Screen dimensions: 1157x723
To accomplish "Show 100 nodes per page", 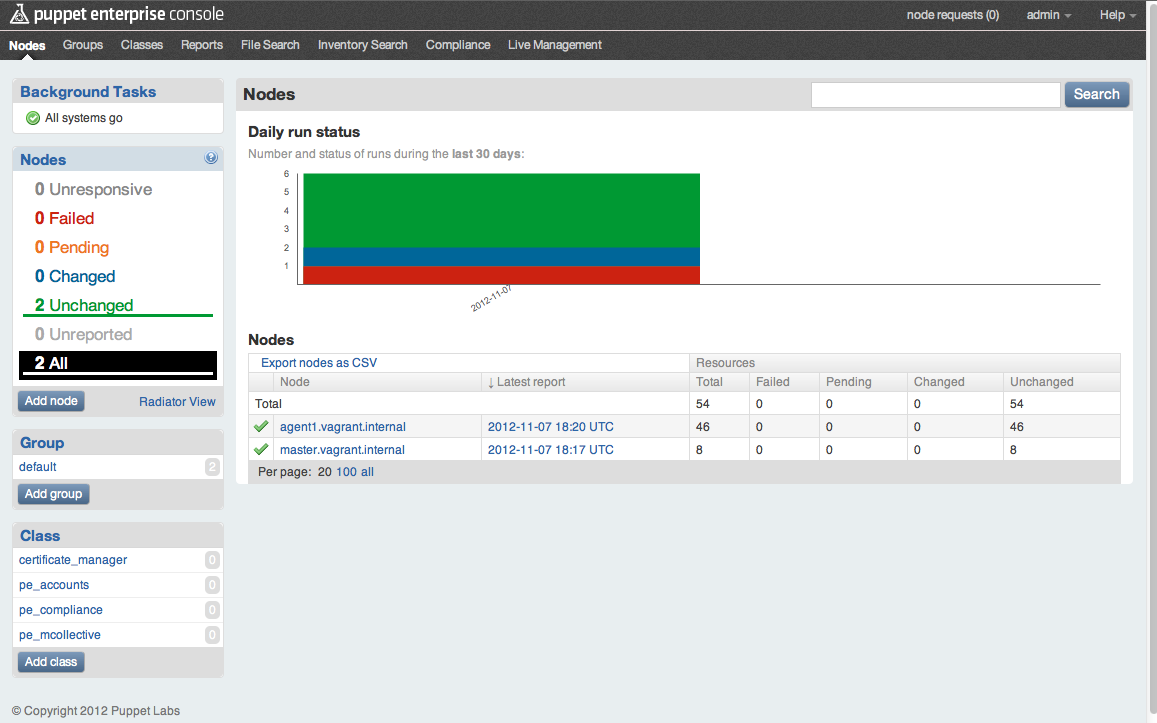I will click(x=346, y=472).
